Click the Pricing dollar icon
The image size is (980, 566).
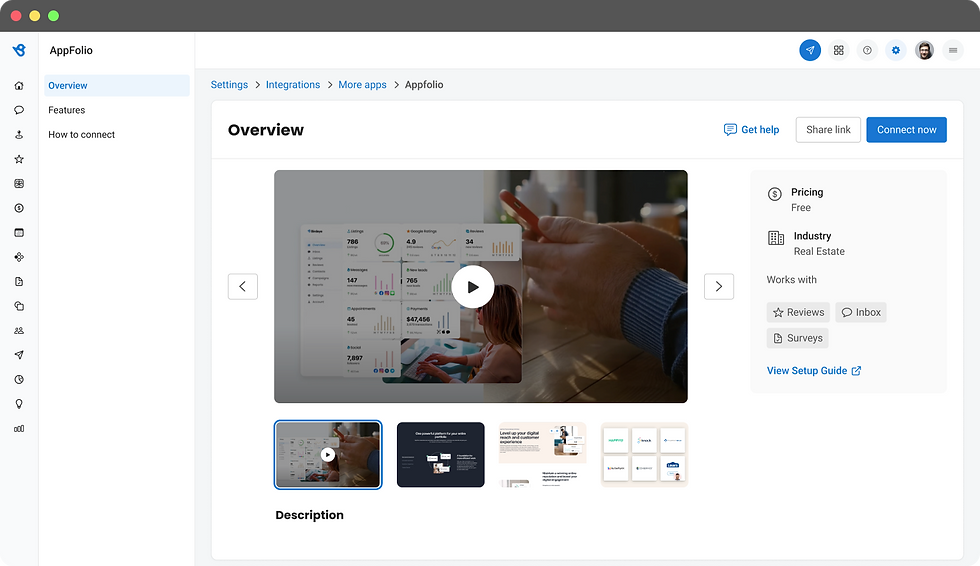[x=774, y=194]
